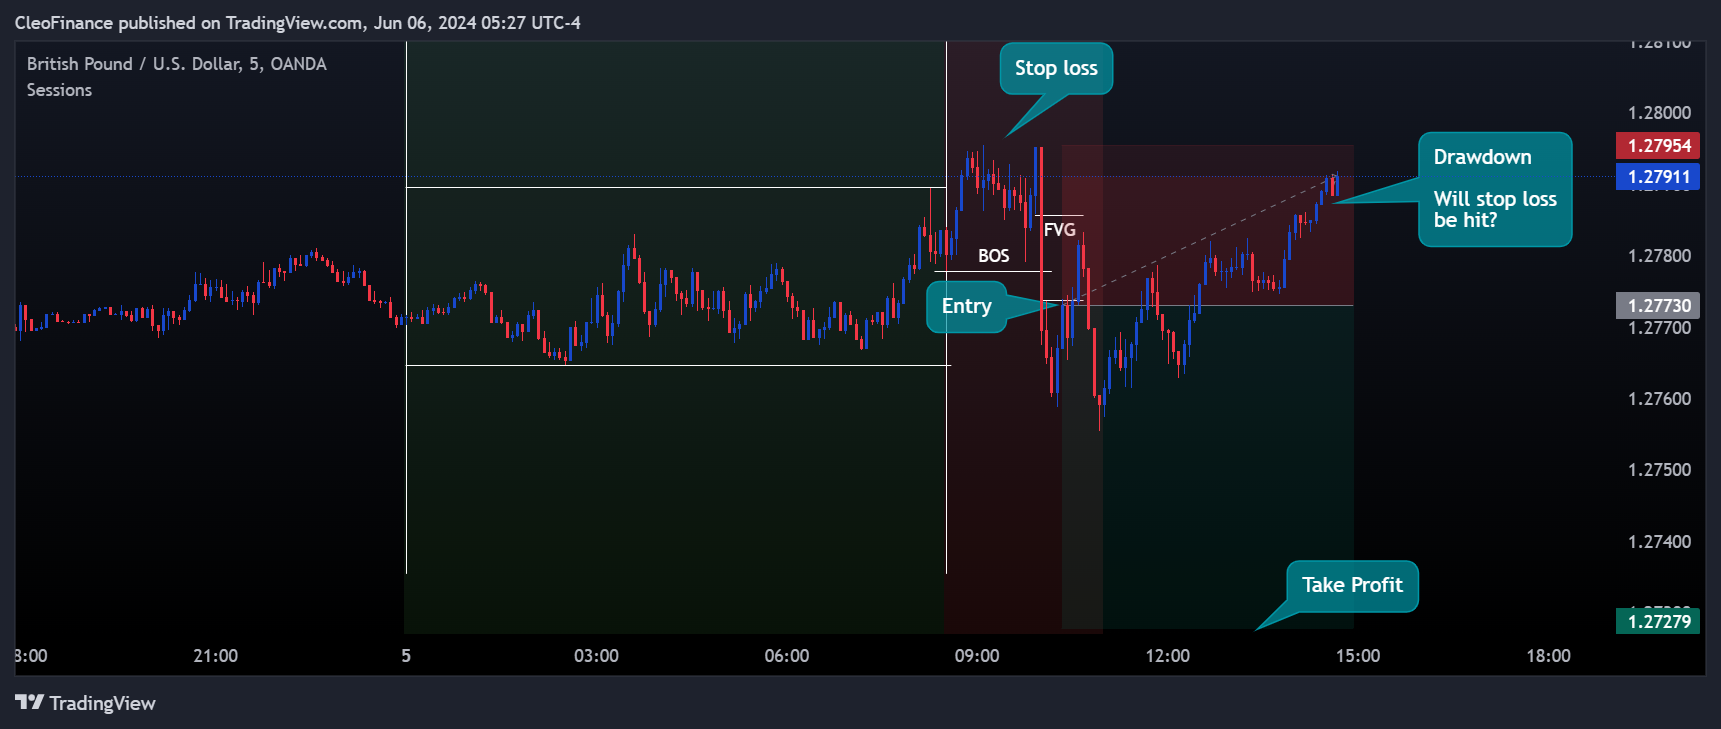Click the 1.28000 price axis value

click(x=1659, y=113)
